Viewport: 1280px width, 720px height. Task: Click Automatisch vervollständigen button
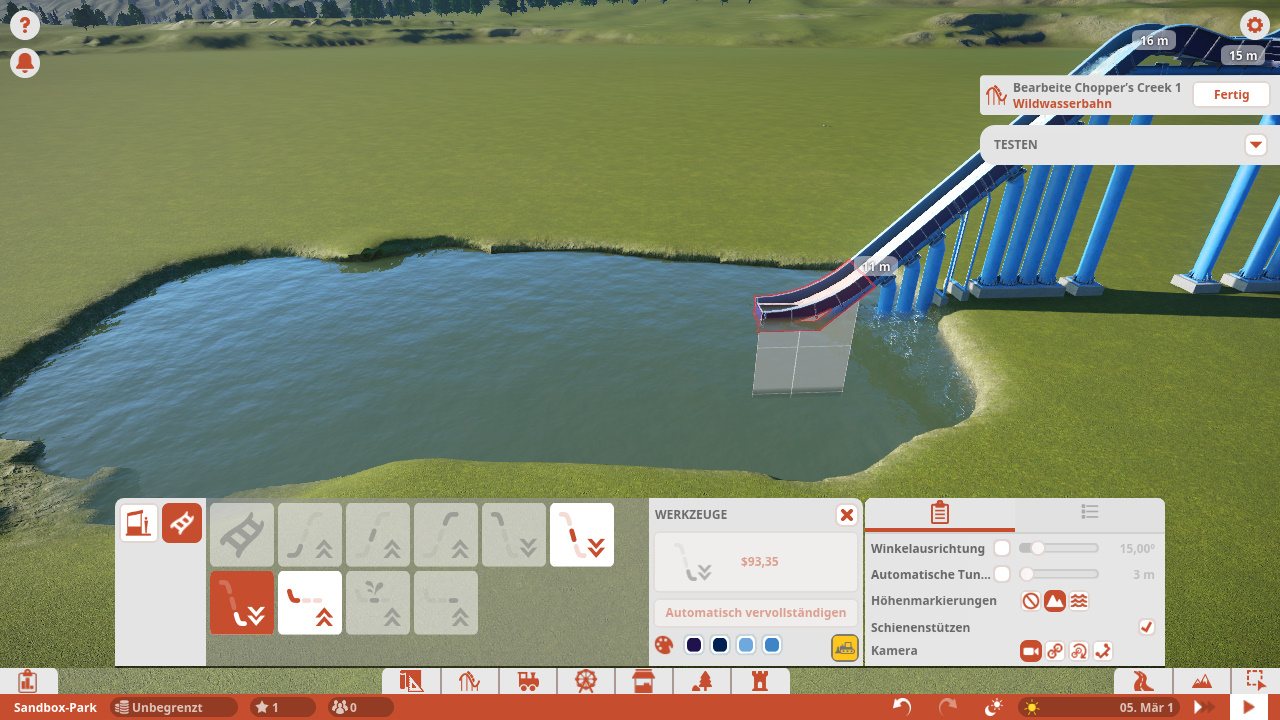coord(756,613)
